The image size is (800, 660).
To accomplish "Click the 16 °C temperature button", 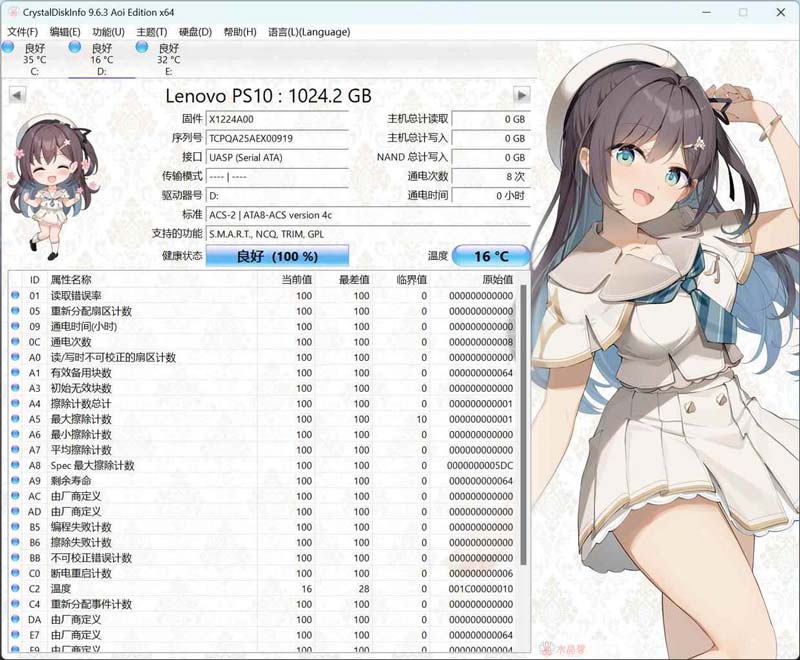I will [x=491, y=256].
